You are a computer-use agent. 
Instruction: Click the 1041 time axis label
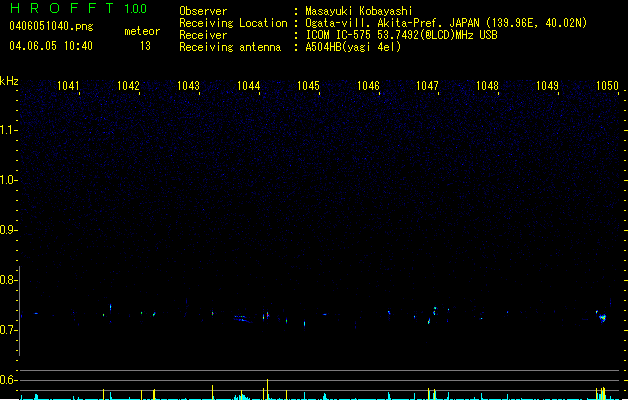tap(68, 86)
